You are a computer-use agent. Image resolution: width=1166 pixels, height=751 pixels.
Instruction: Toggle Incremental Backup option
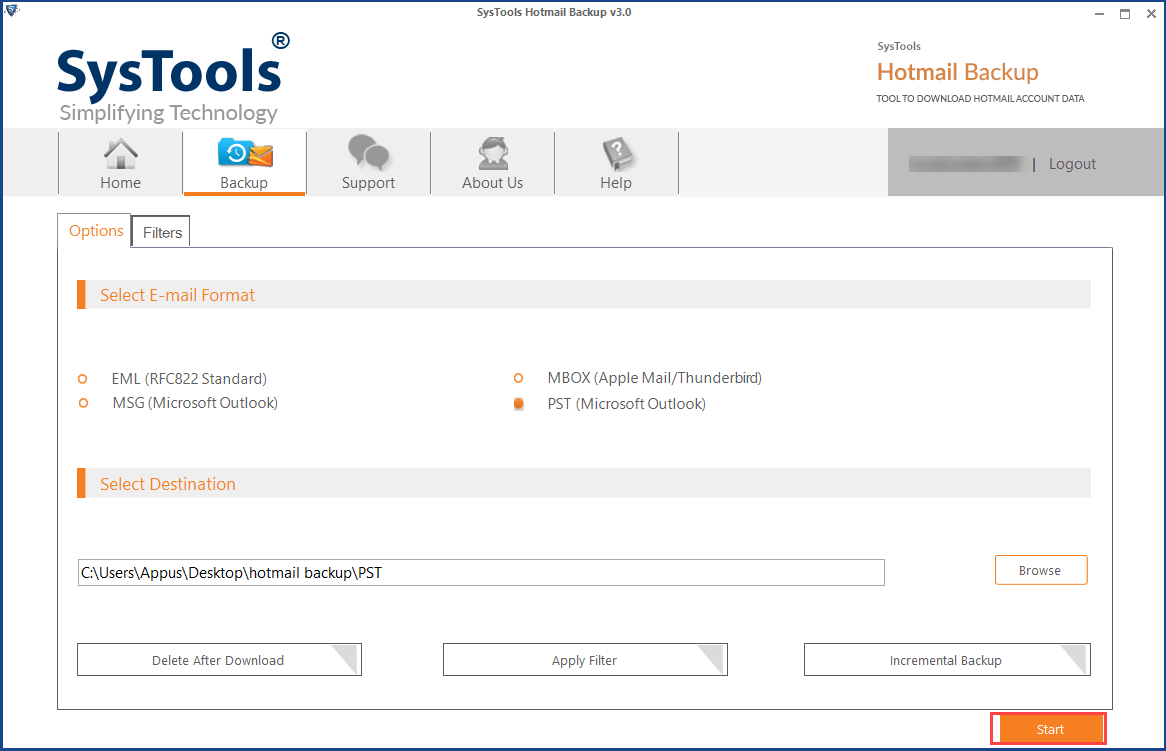click(x=947, y=660)
